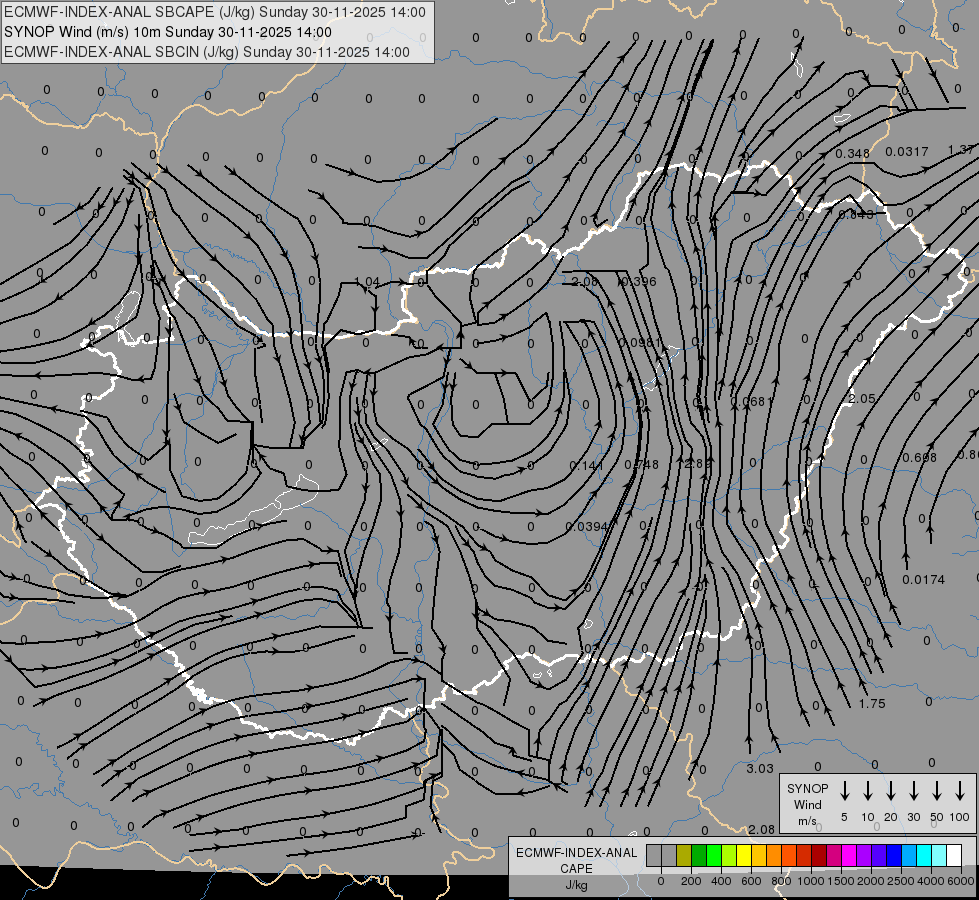Click the 600 tick label on CAPE scale

[x=751, y=881]
